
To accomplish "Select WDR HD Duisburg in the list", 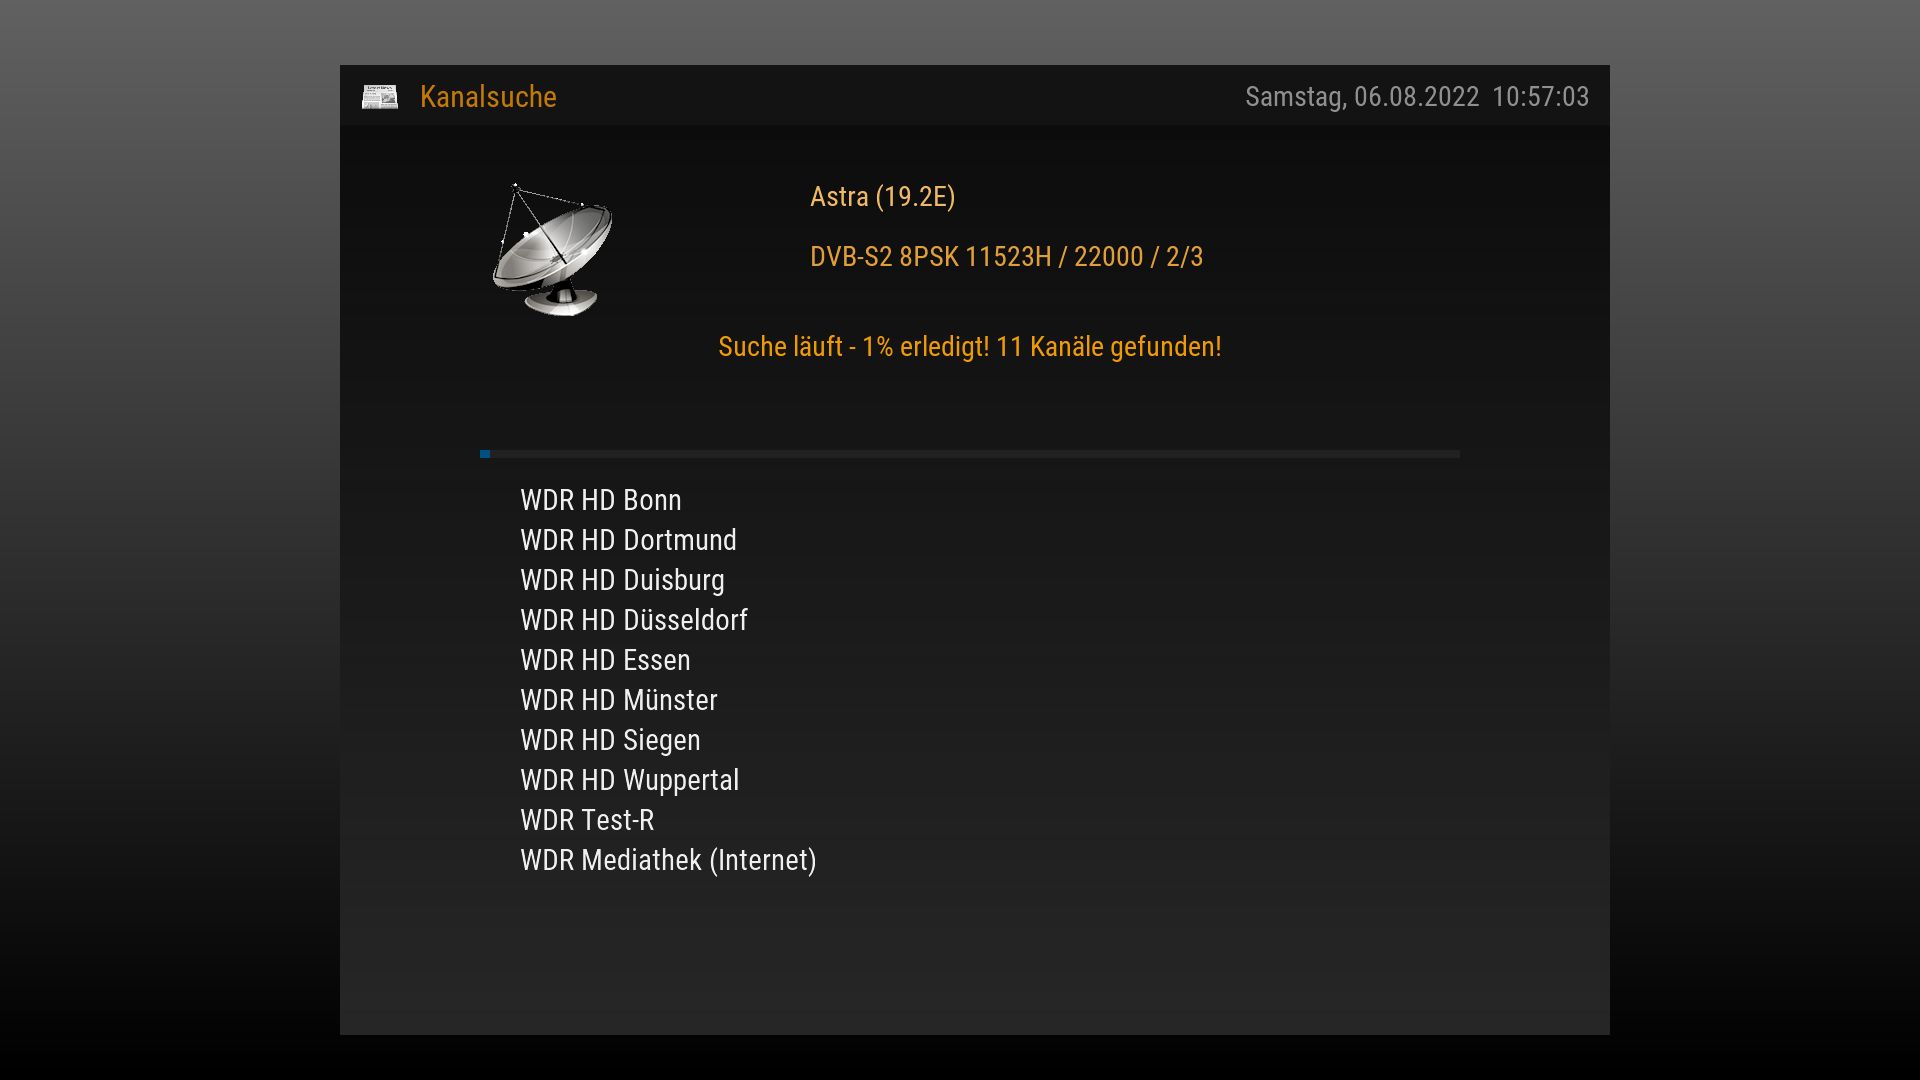I will tap(622, 580).
